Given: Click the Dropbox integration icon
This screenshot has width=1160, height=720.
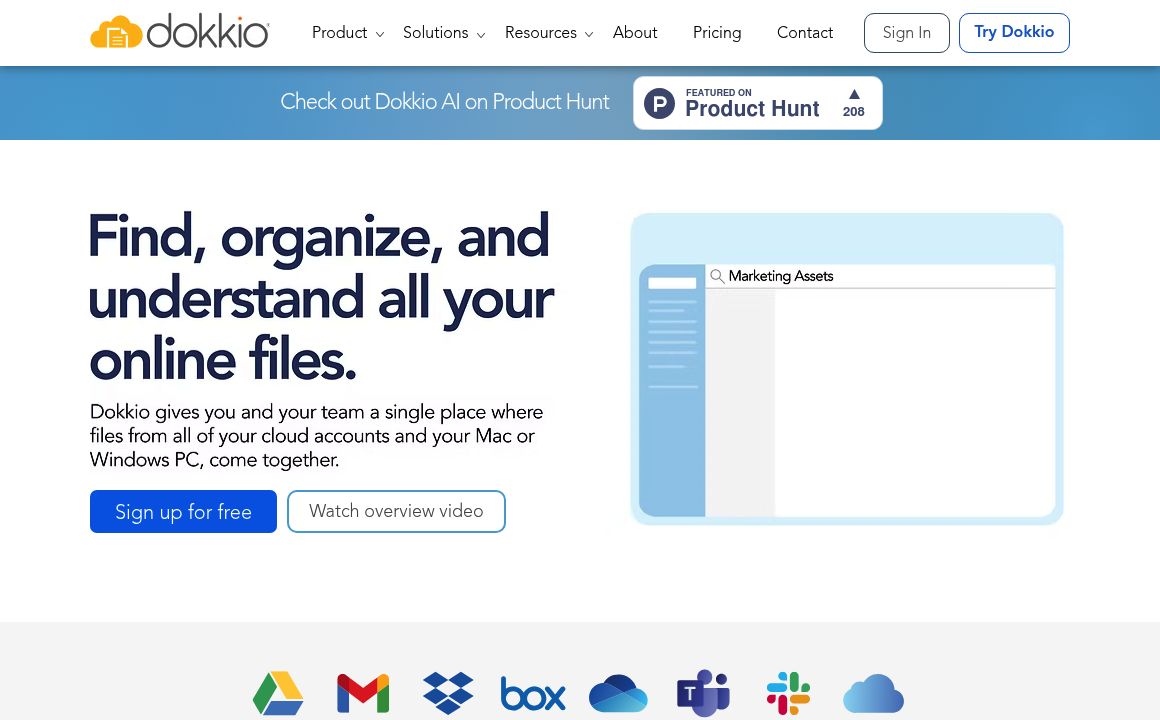Looking at the screenshot, I should point(448,693).
